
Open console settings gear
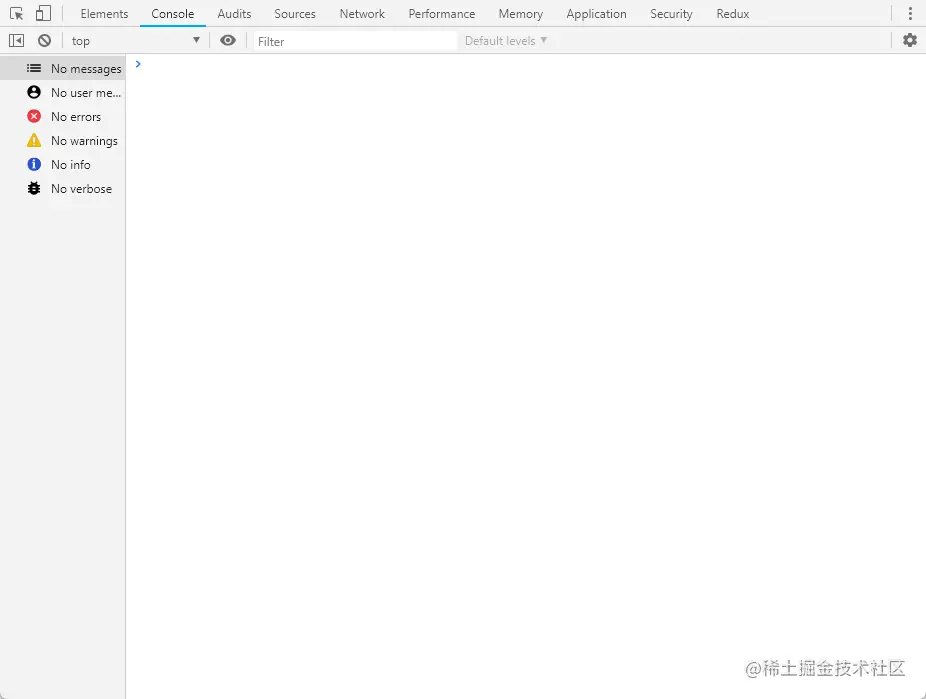pyautogui.click(x=910, y=40)
